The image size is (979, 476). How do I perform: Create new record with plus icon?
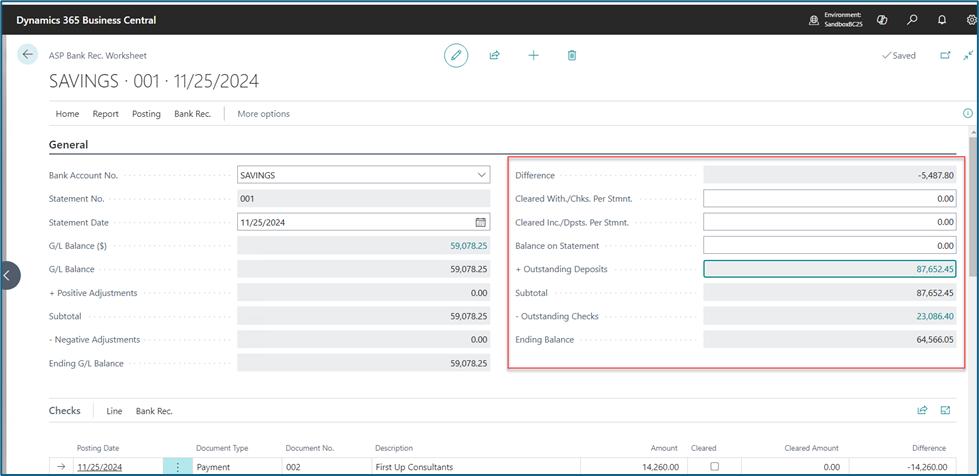(x=533, y=55)
